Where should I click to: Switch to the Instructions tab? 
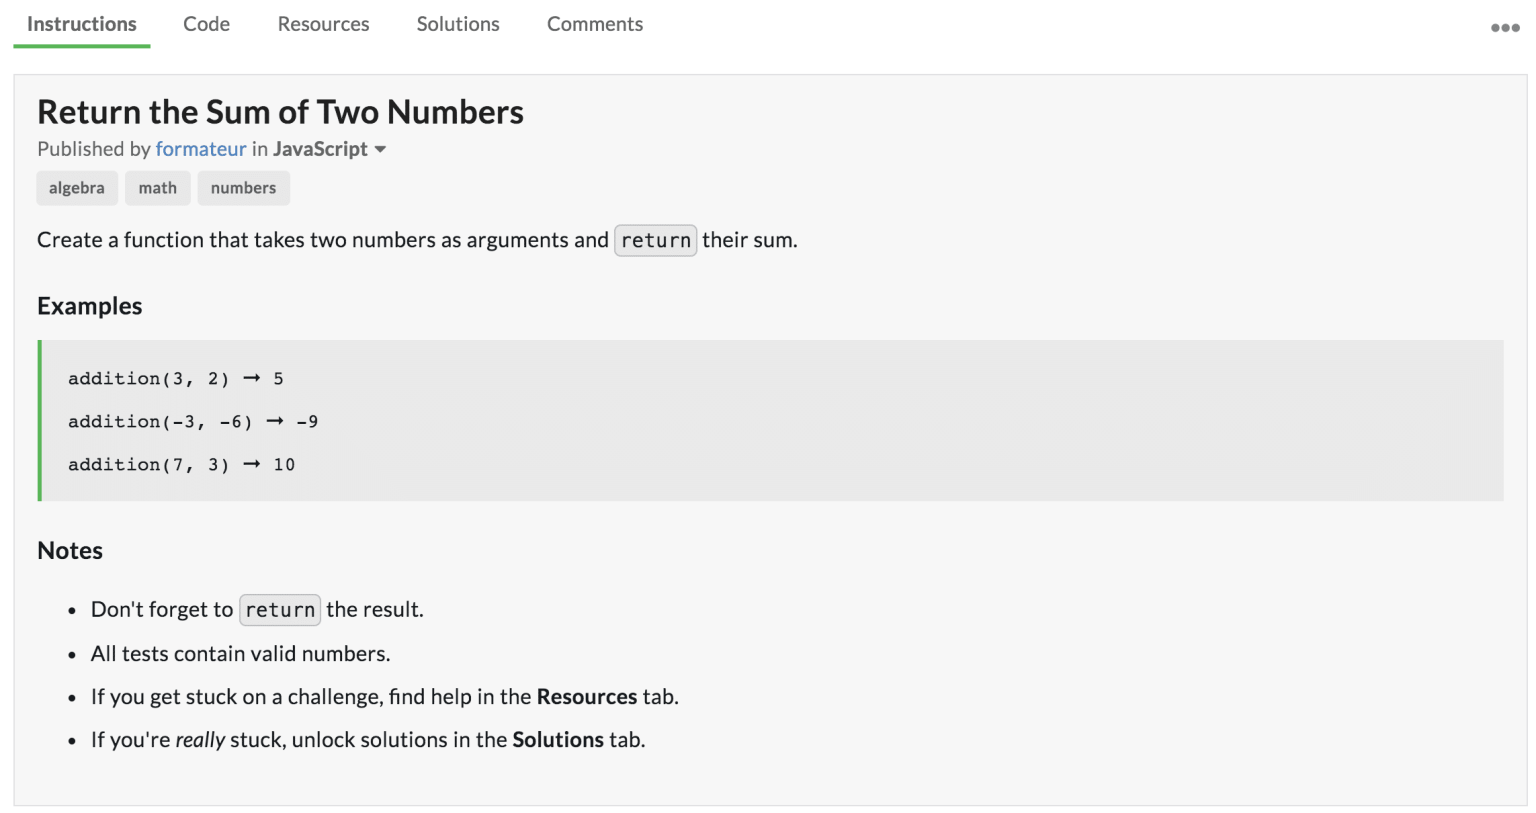click(x=82, y=24)
